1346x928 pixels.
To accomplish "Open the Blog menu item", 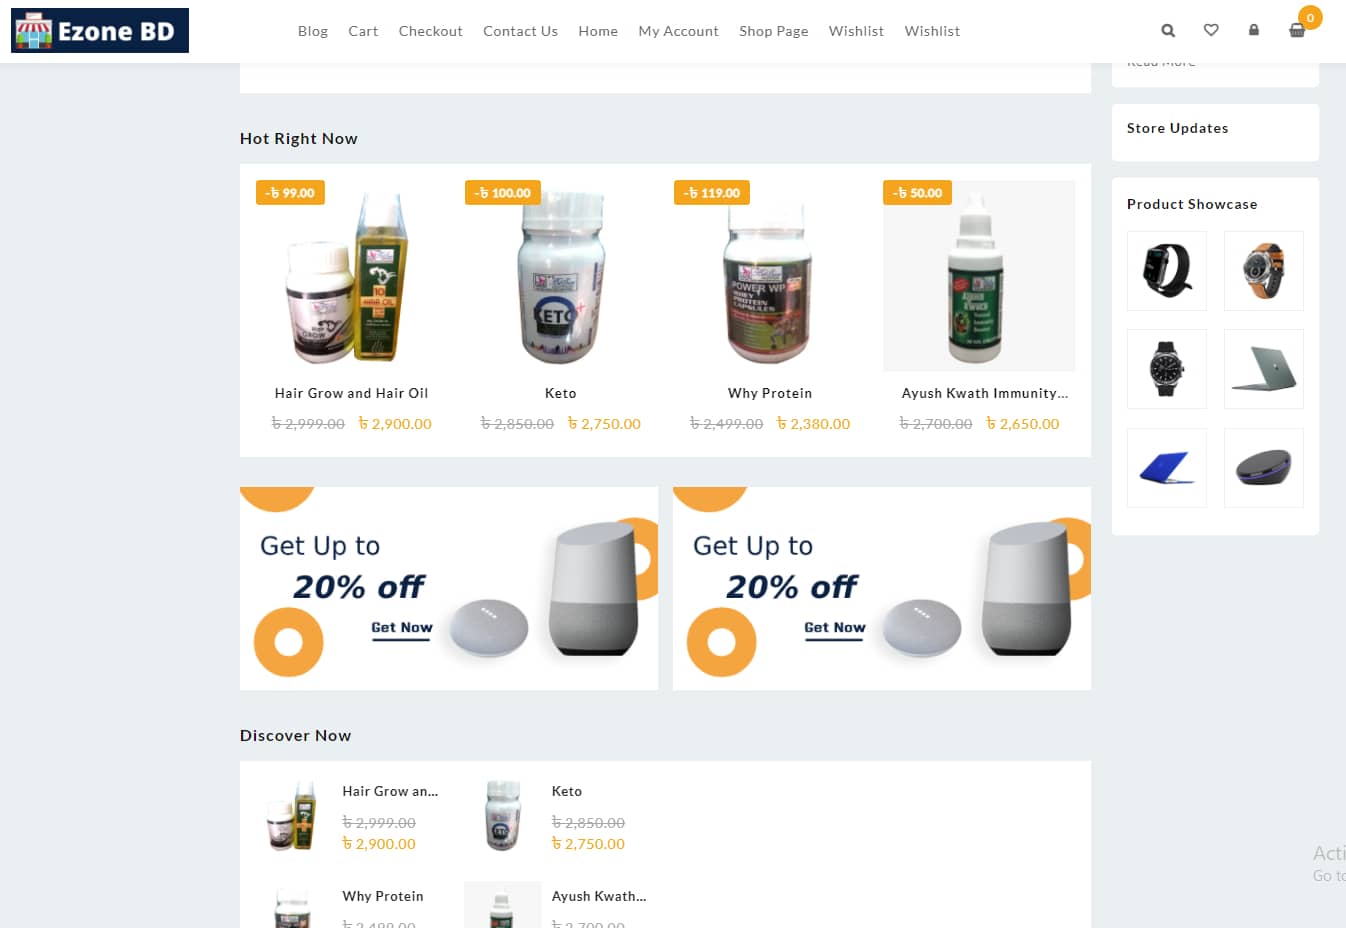I will [x=313, y=31].
